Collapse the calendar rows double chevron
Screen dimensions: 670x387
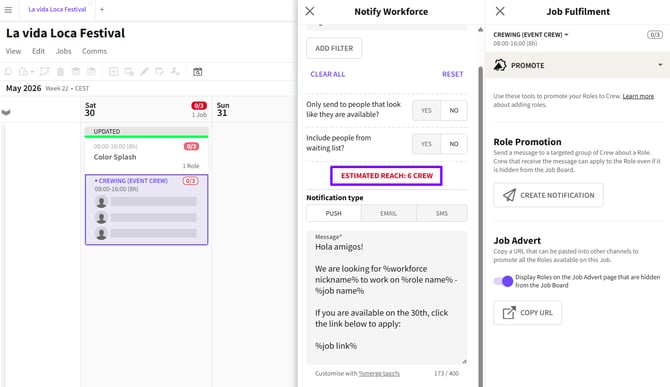(x=6, y=113)
